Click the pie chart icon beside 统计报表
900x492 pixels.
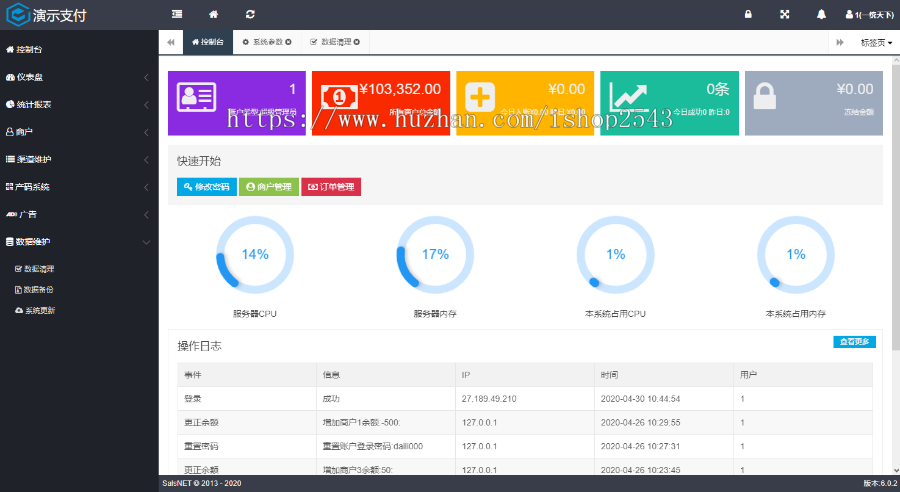(x=10, y=104)
